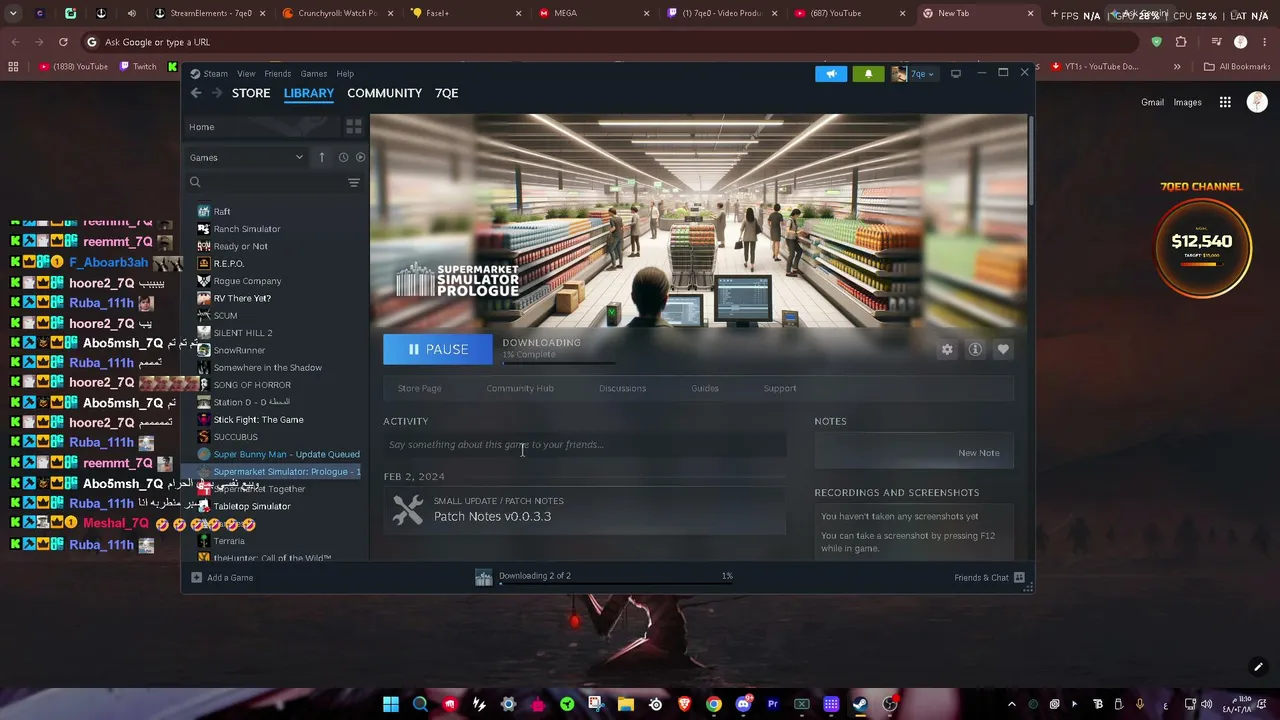Open the library advanced filters icon
The height and width of the screenshot is (720, 1280).
pyautogui.click(x=353, y=182)
